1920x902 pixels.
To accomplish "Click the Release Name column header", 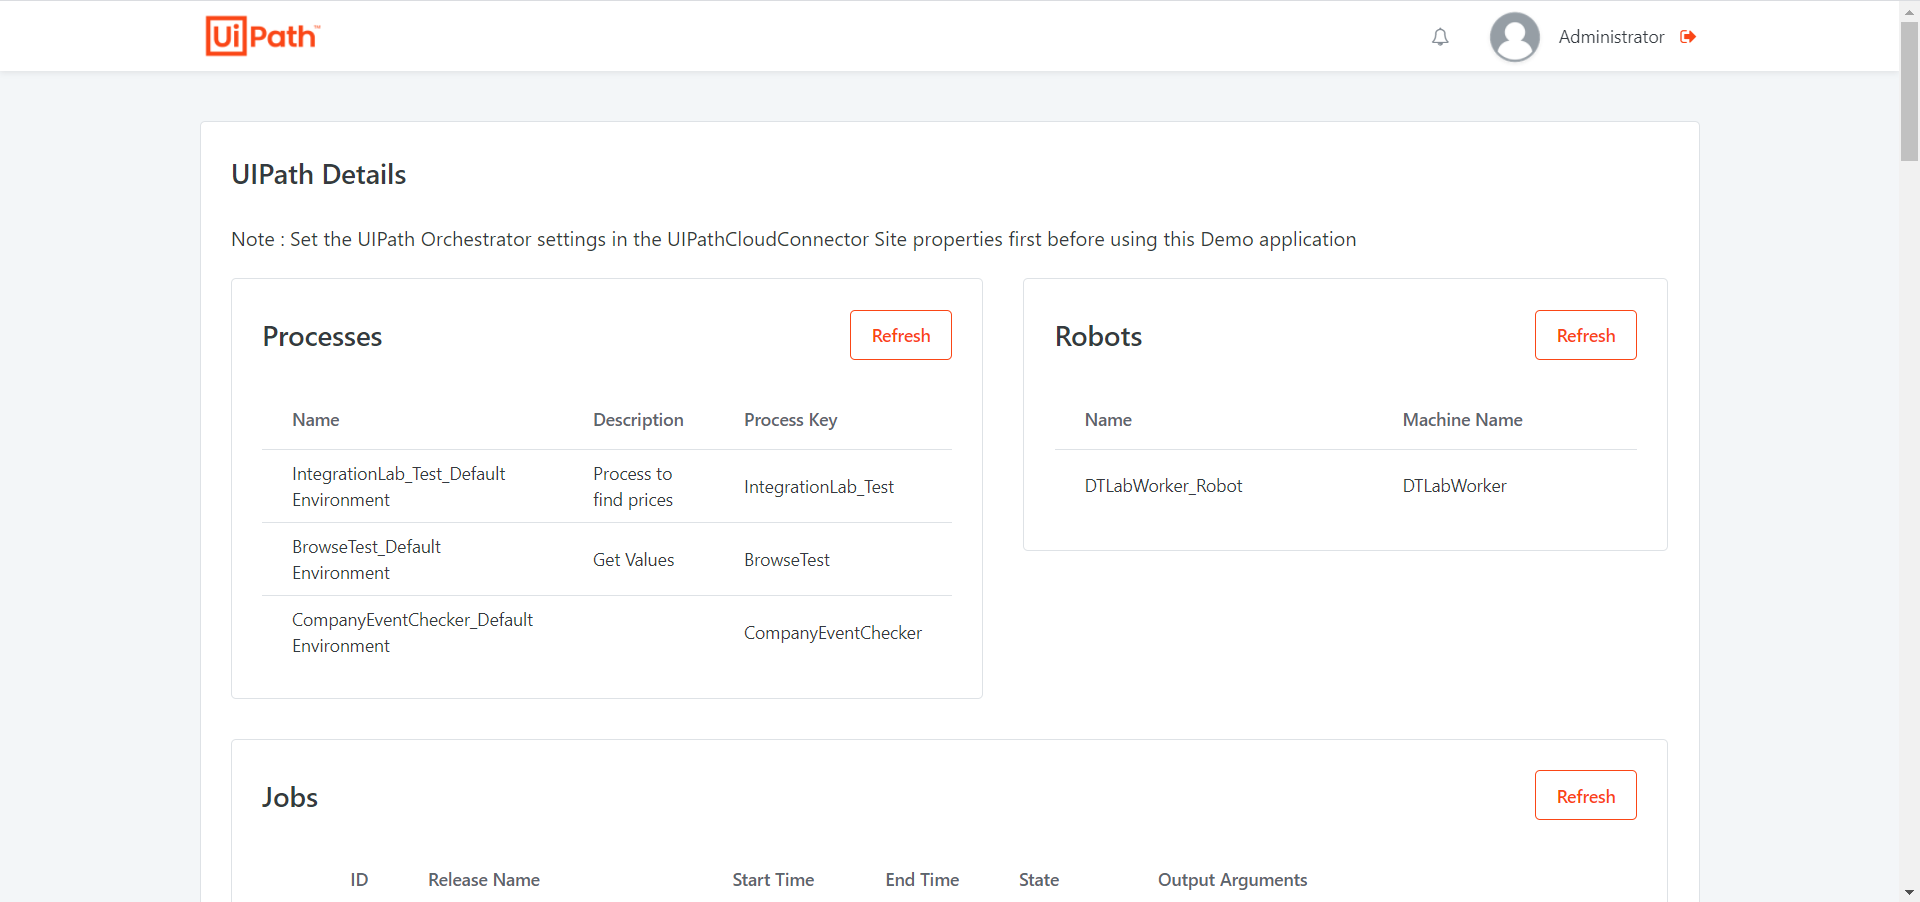I will (484, 880).
